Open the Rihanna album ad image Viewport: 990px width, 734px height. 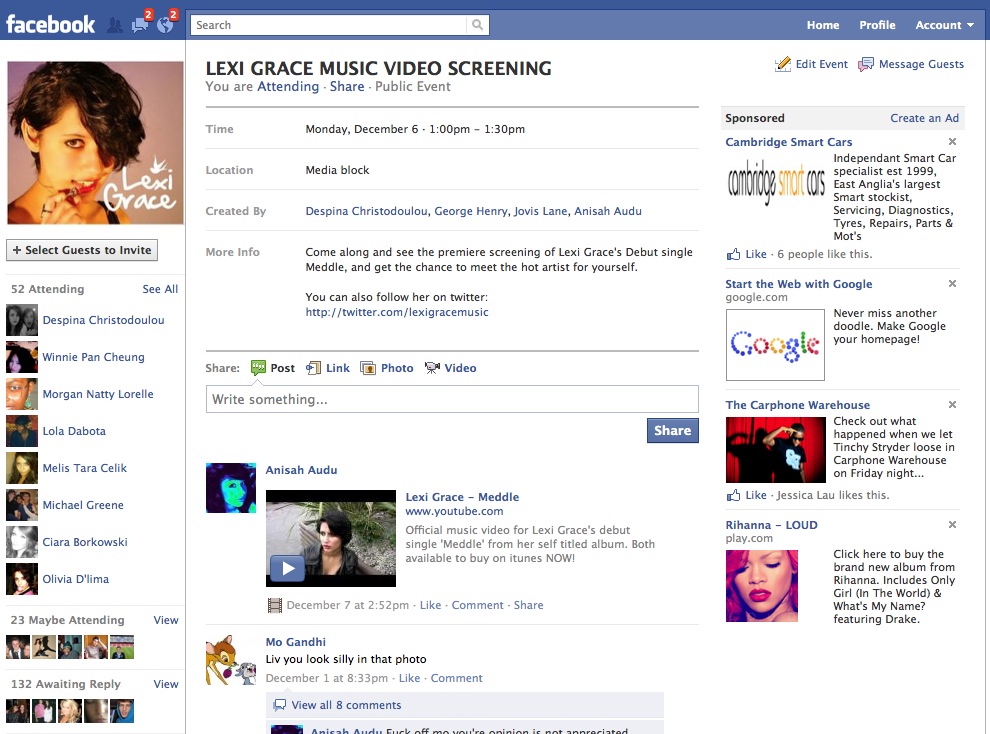[x=762, y=586]
